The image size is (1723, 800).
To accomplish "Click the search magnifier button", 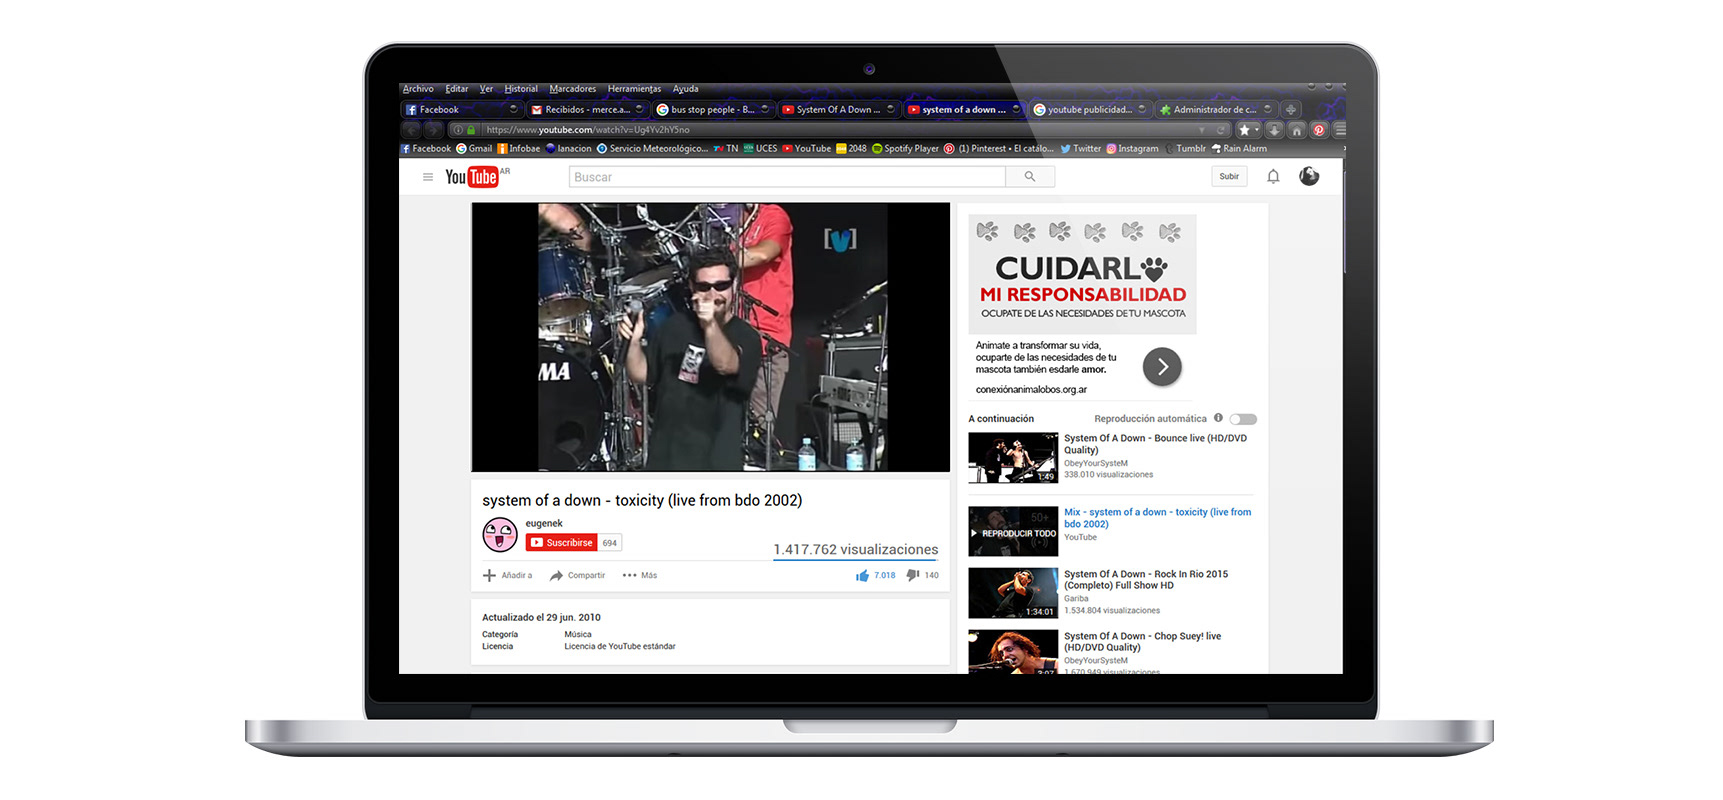I will [1030, 177].
